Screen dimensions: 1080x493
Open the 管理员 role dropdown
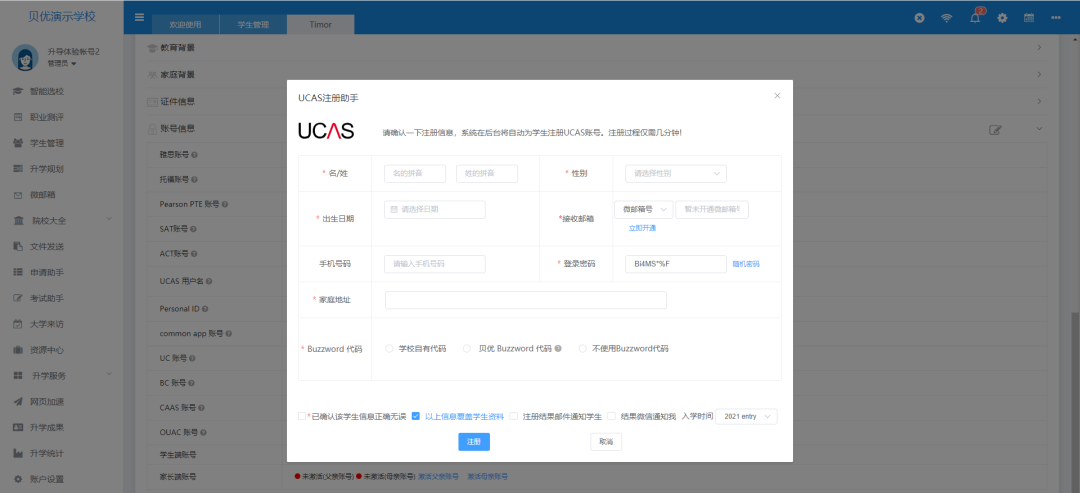pyautogui.click(x=62, y=63)
